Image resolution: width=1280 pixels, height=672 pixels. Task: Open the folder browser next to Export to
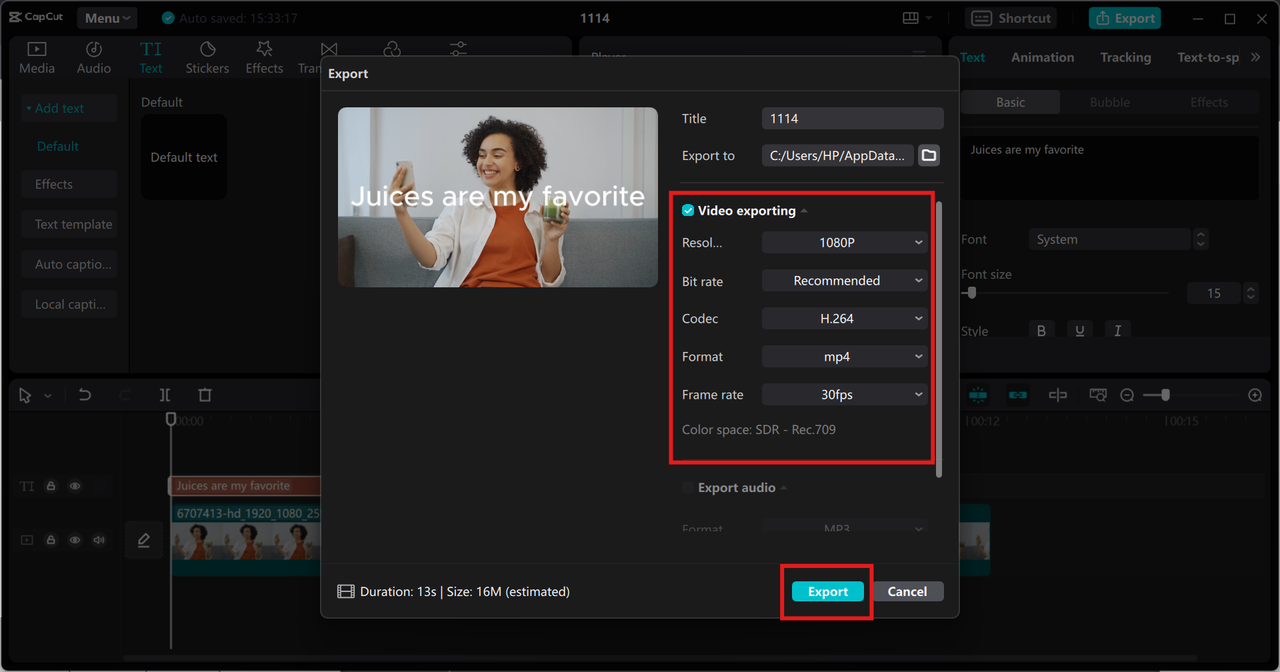pos(928,155)
